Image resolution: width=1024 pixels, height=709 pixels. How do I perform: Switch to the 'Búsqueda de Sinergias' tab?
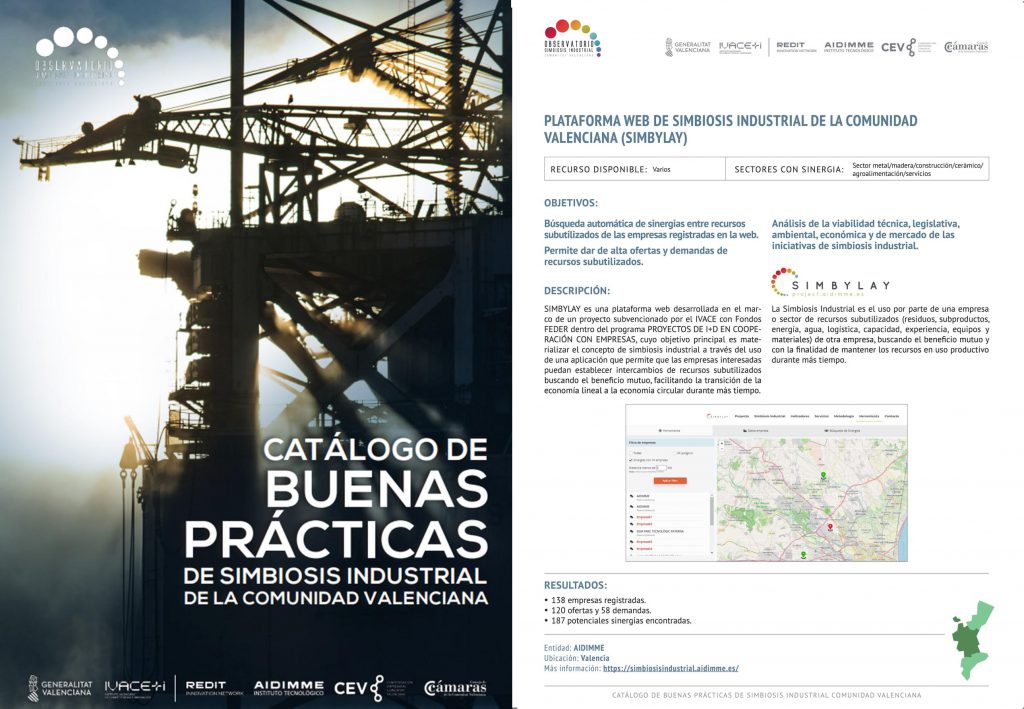click(x=846, y=430)
